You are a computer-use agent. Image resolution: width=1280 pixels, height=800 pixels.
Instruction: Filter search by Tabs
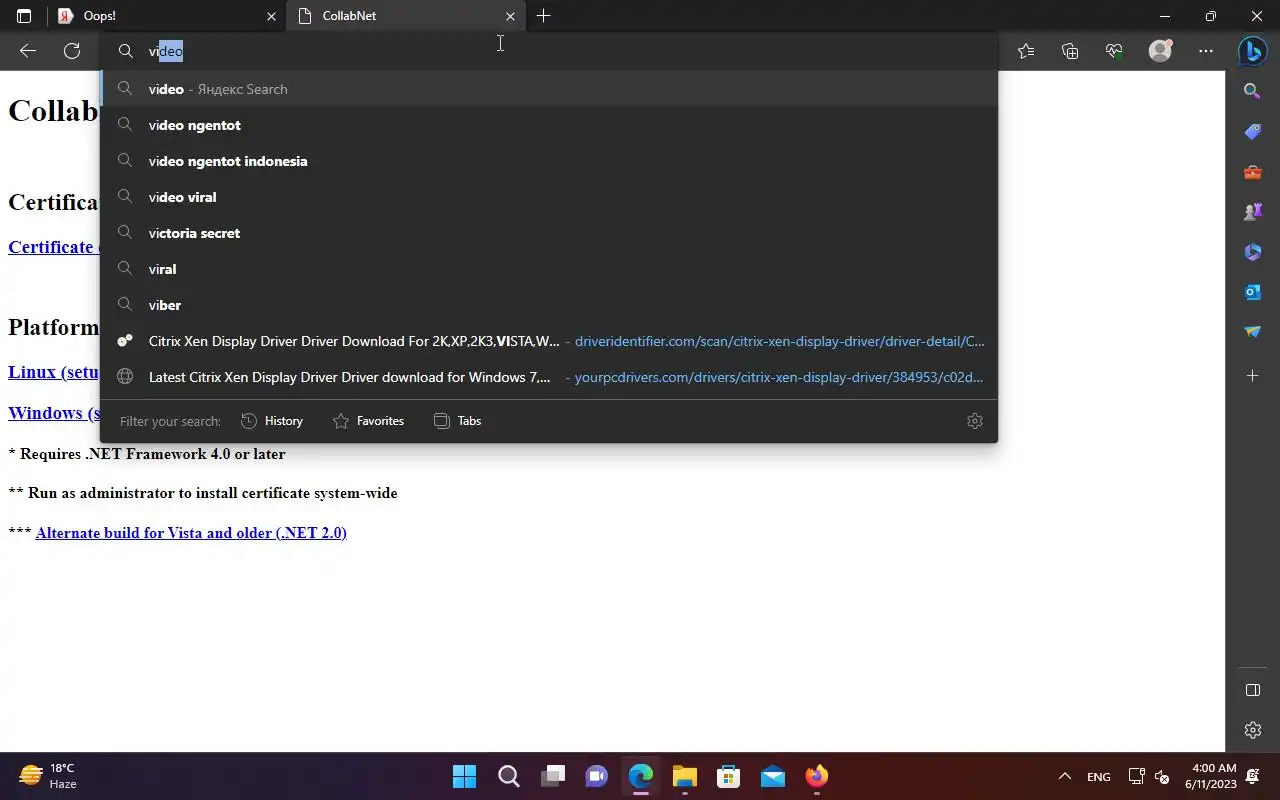tap(457, 421)
